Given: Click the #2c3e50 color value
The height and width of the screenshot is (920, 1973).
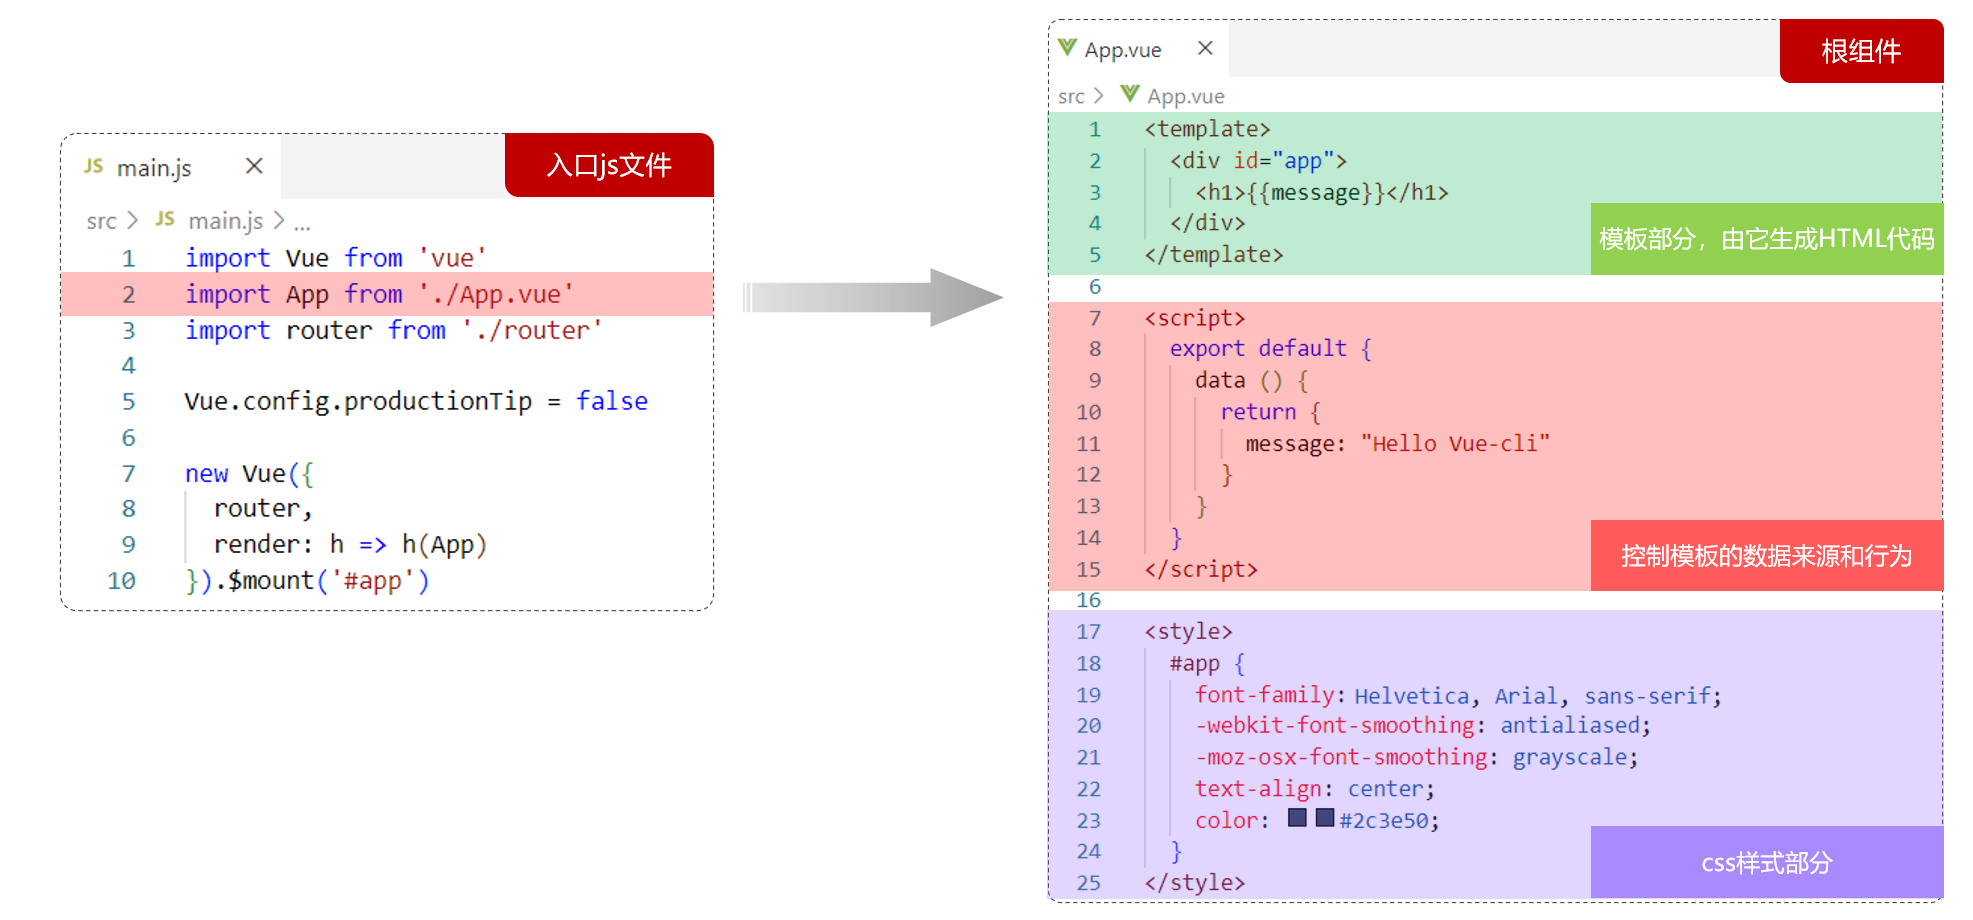Looking at the screenshot, I should (x=1384, y=820).
